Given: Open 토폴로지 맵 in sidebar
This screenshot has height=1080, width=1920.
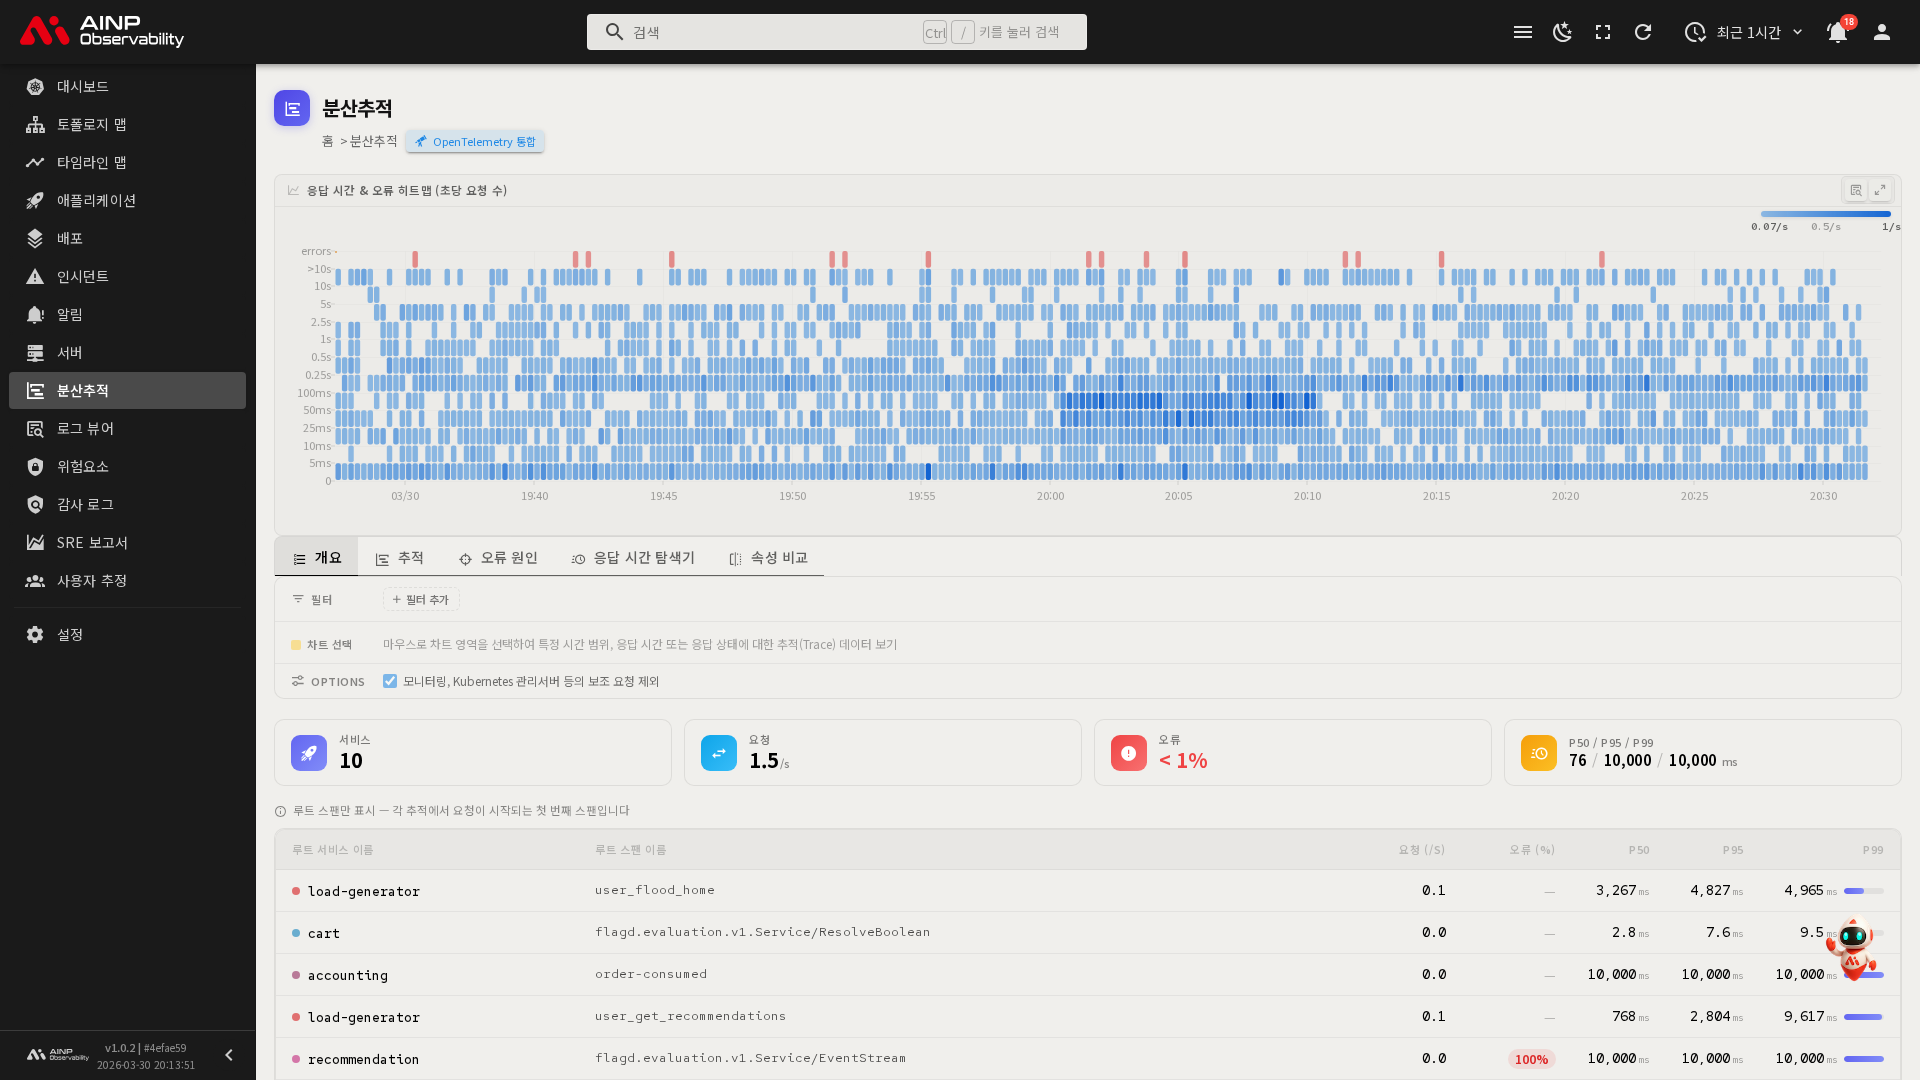Looking at the screenshot, I should [91, 124].
